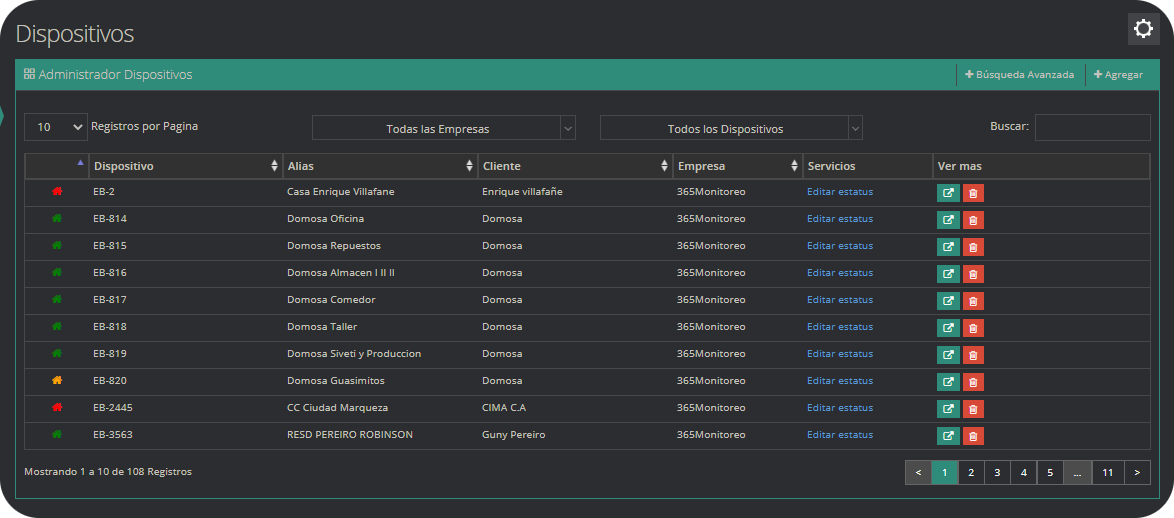The height and width of the screenshot is (518, 1174).
Task: Open Búsqueda Avanzada
Action: tap(1020, 75)
